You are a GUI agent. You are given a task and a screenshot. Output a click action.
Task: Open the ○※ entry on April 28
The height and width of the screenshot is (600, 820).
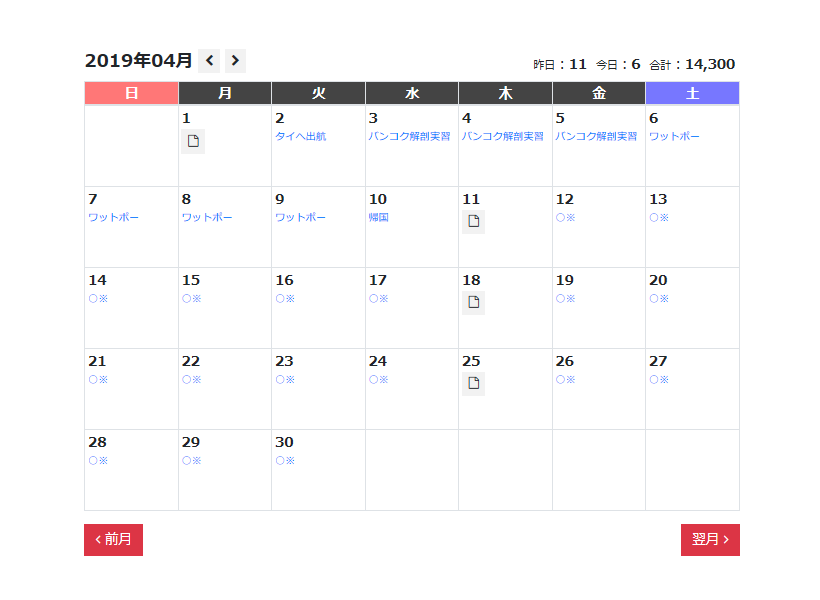click(x=98, y=461)
